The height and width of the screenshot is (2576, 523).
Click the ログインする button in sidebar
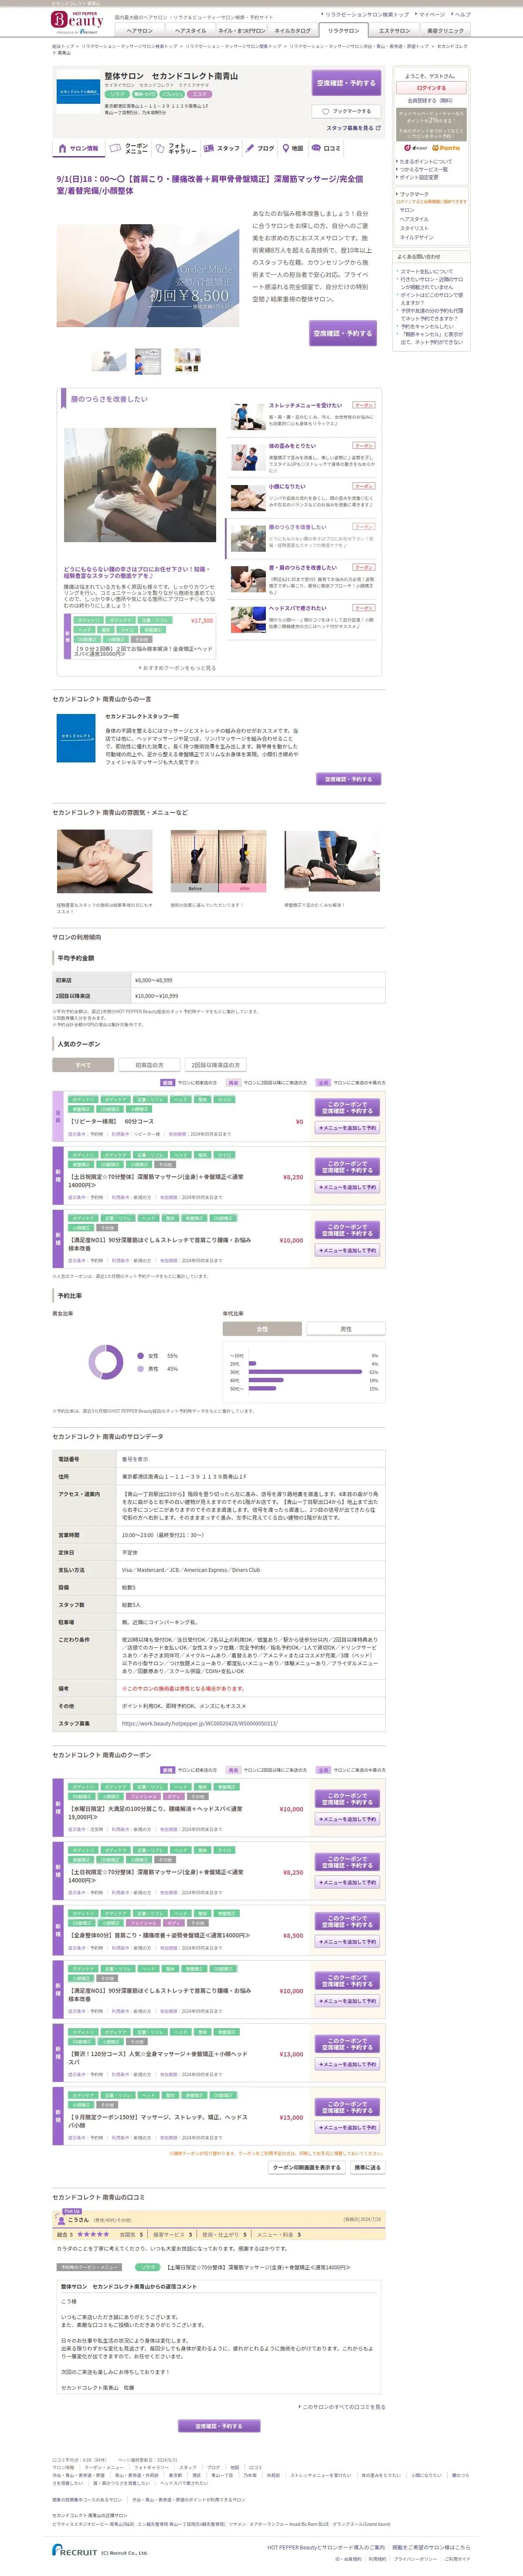tap(431, 88)
